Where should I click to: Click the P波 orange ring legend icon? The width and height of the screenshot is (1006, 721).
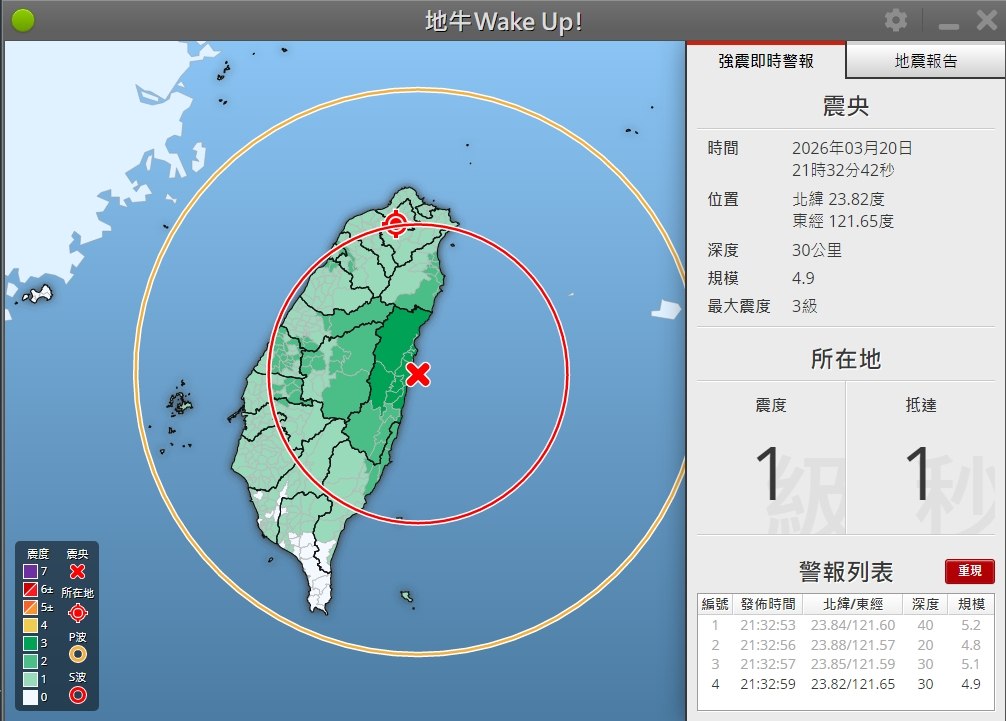click(x=78, y=654)
